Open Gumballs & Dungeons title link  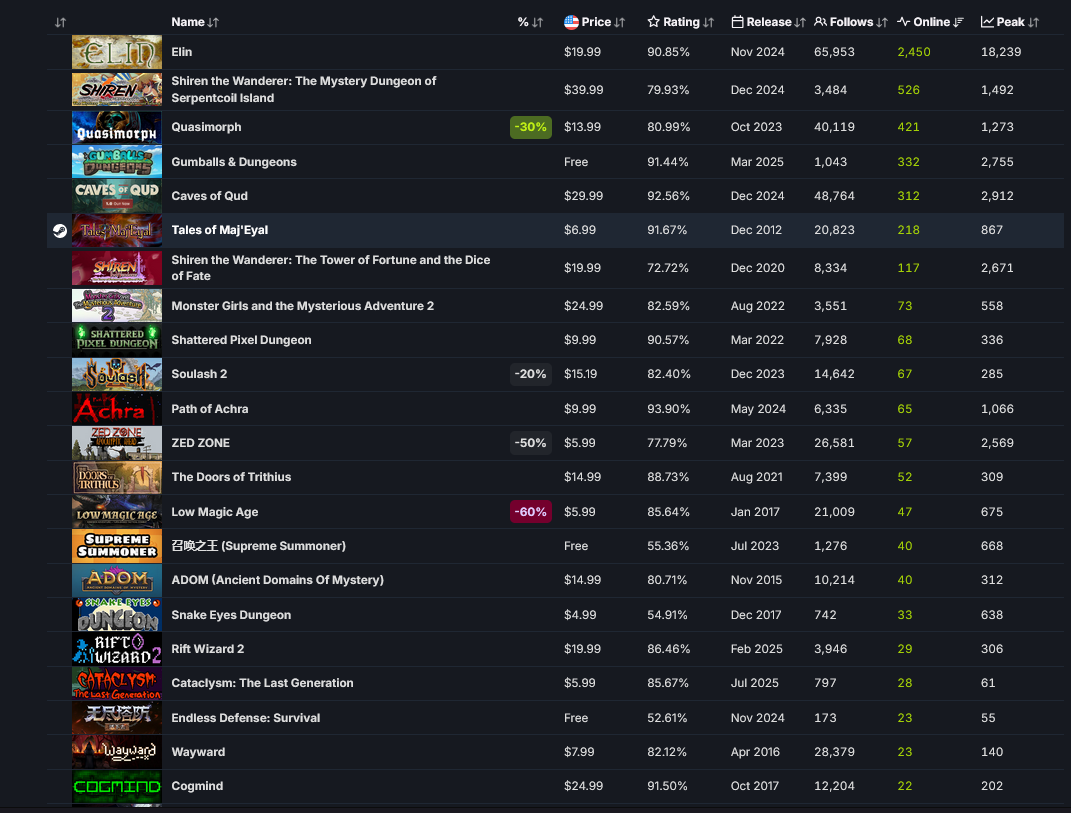coord(234,162)
